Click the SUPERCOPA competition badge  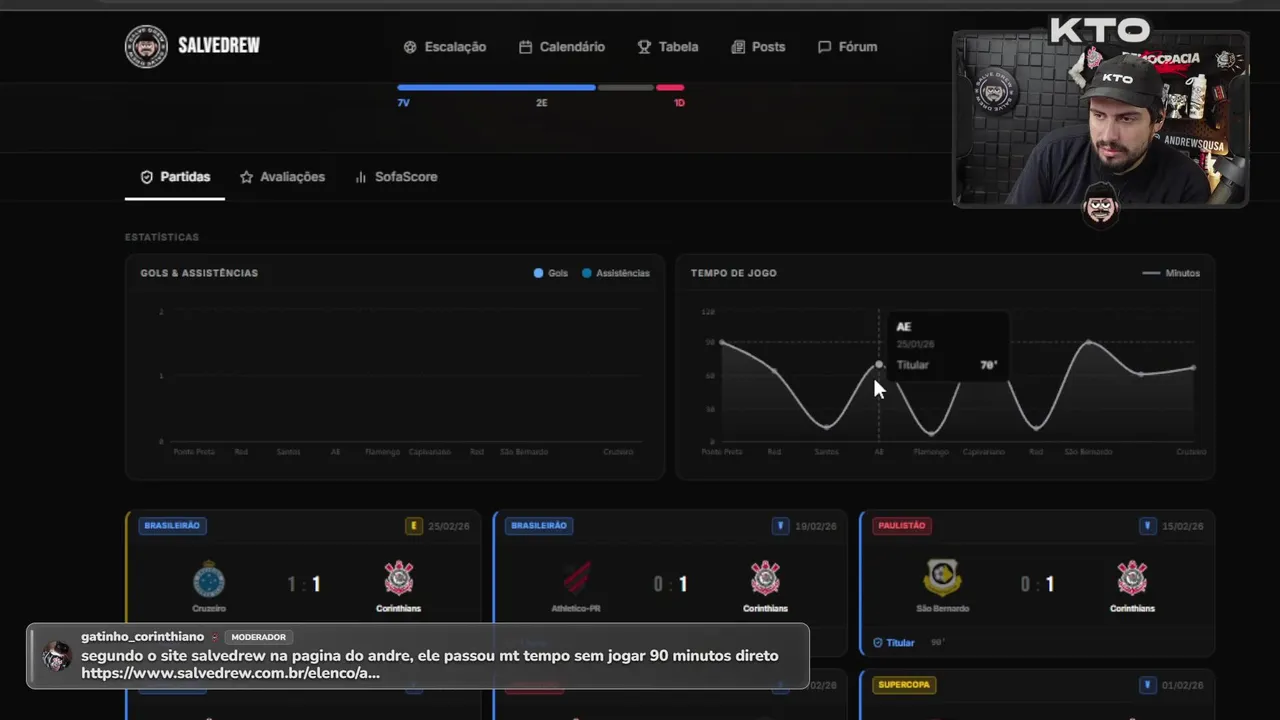tap(904, 685)
